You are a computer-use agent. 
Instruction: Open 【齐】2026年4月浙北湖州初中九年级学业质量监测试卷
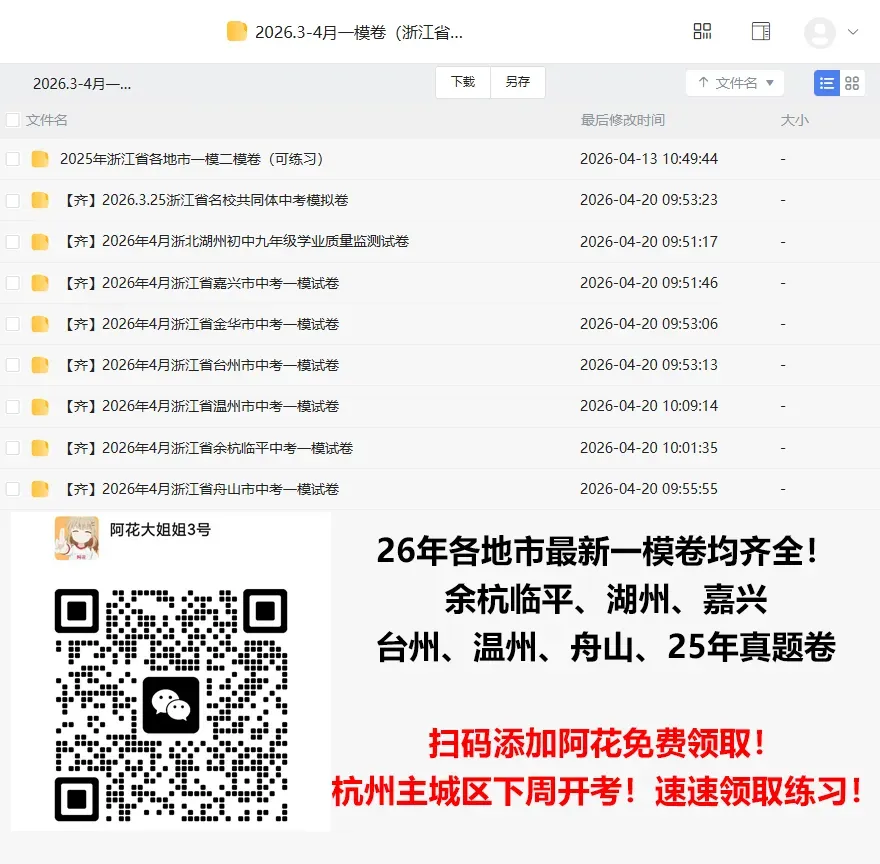[x=235, y=241]
